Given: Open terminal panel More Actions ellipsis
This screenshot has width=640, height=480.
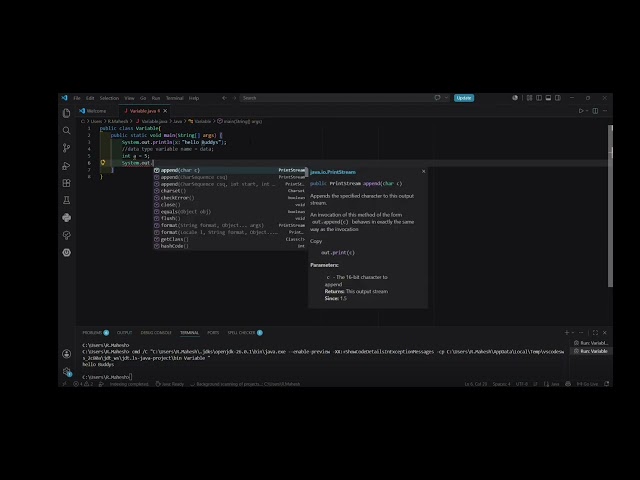Looking at the screenshot, I should tap(581, 333).
